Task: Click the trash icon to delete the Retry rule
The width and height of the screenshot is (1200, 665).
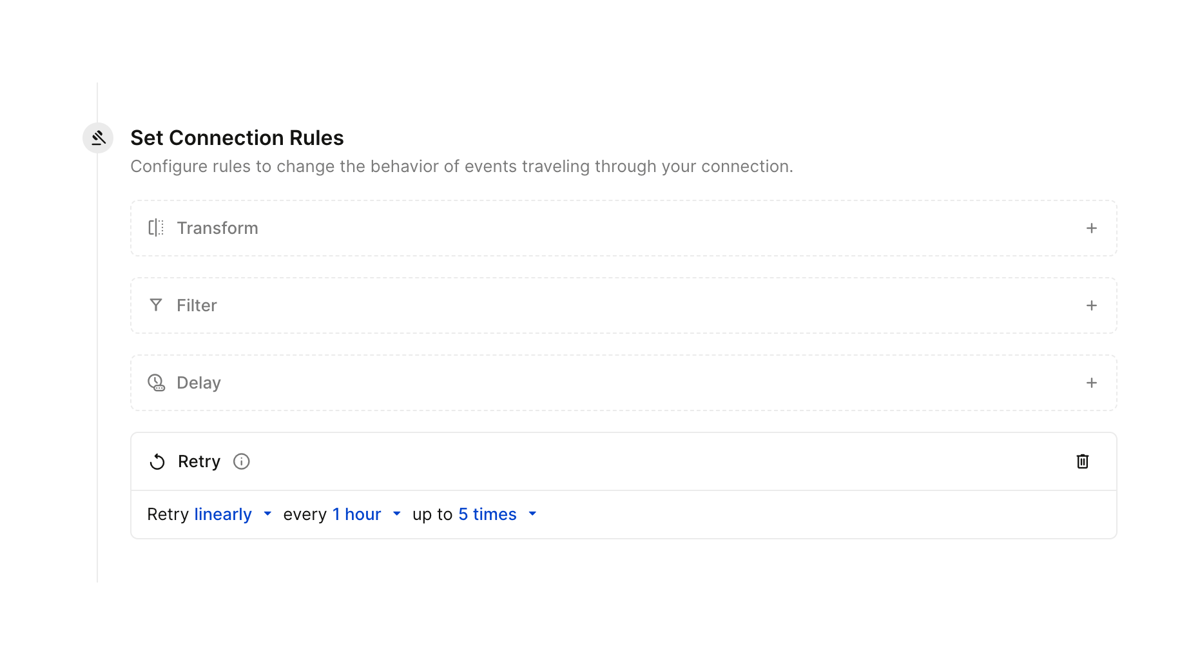Action: (1082, 461)
